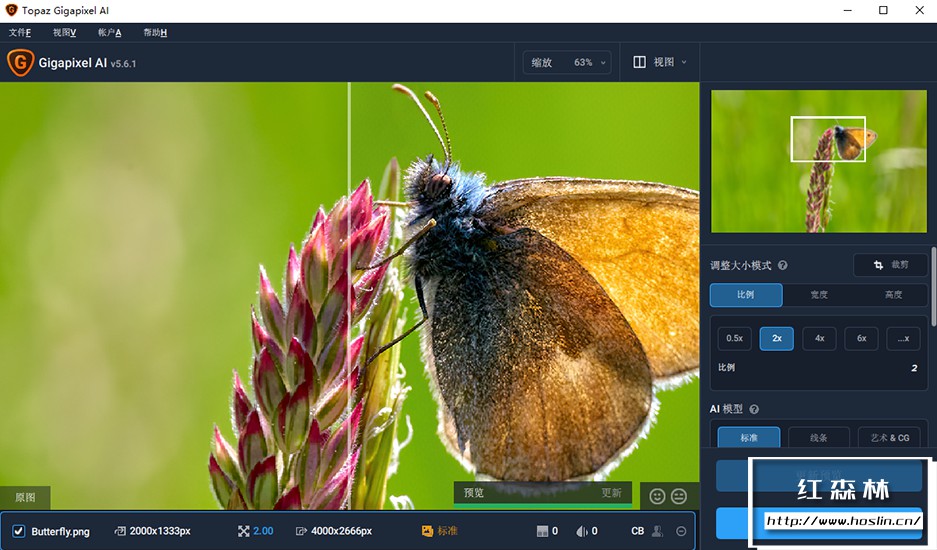Click the CB label in file row
This screenshot has width=937, height=550.
click(x=638, y=531)
